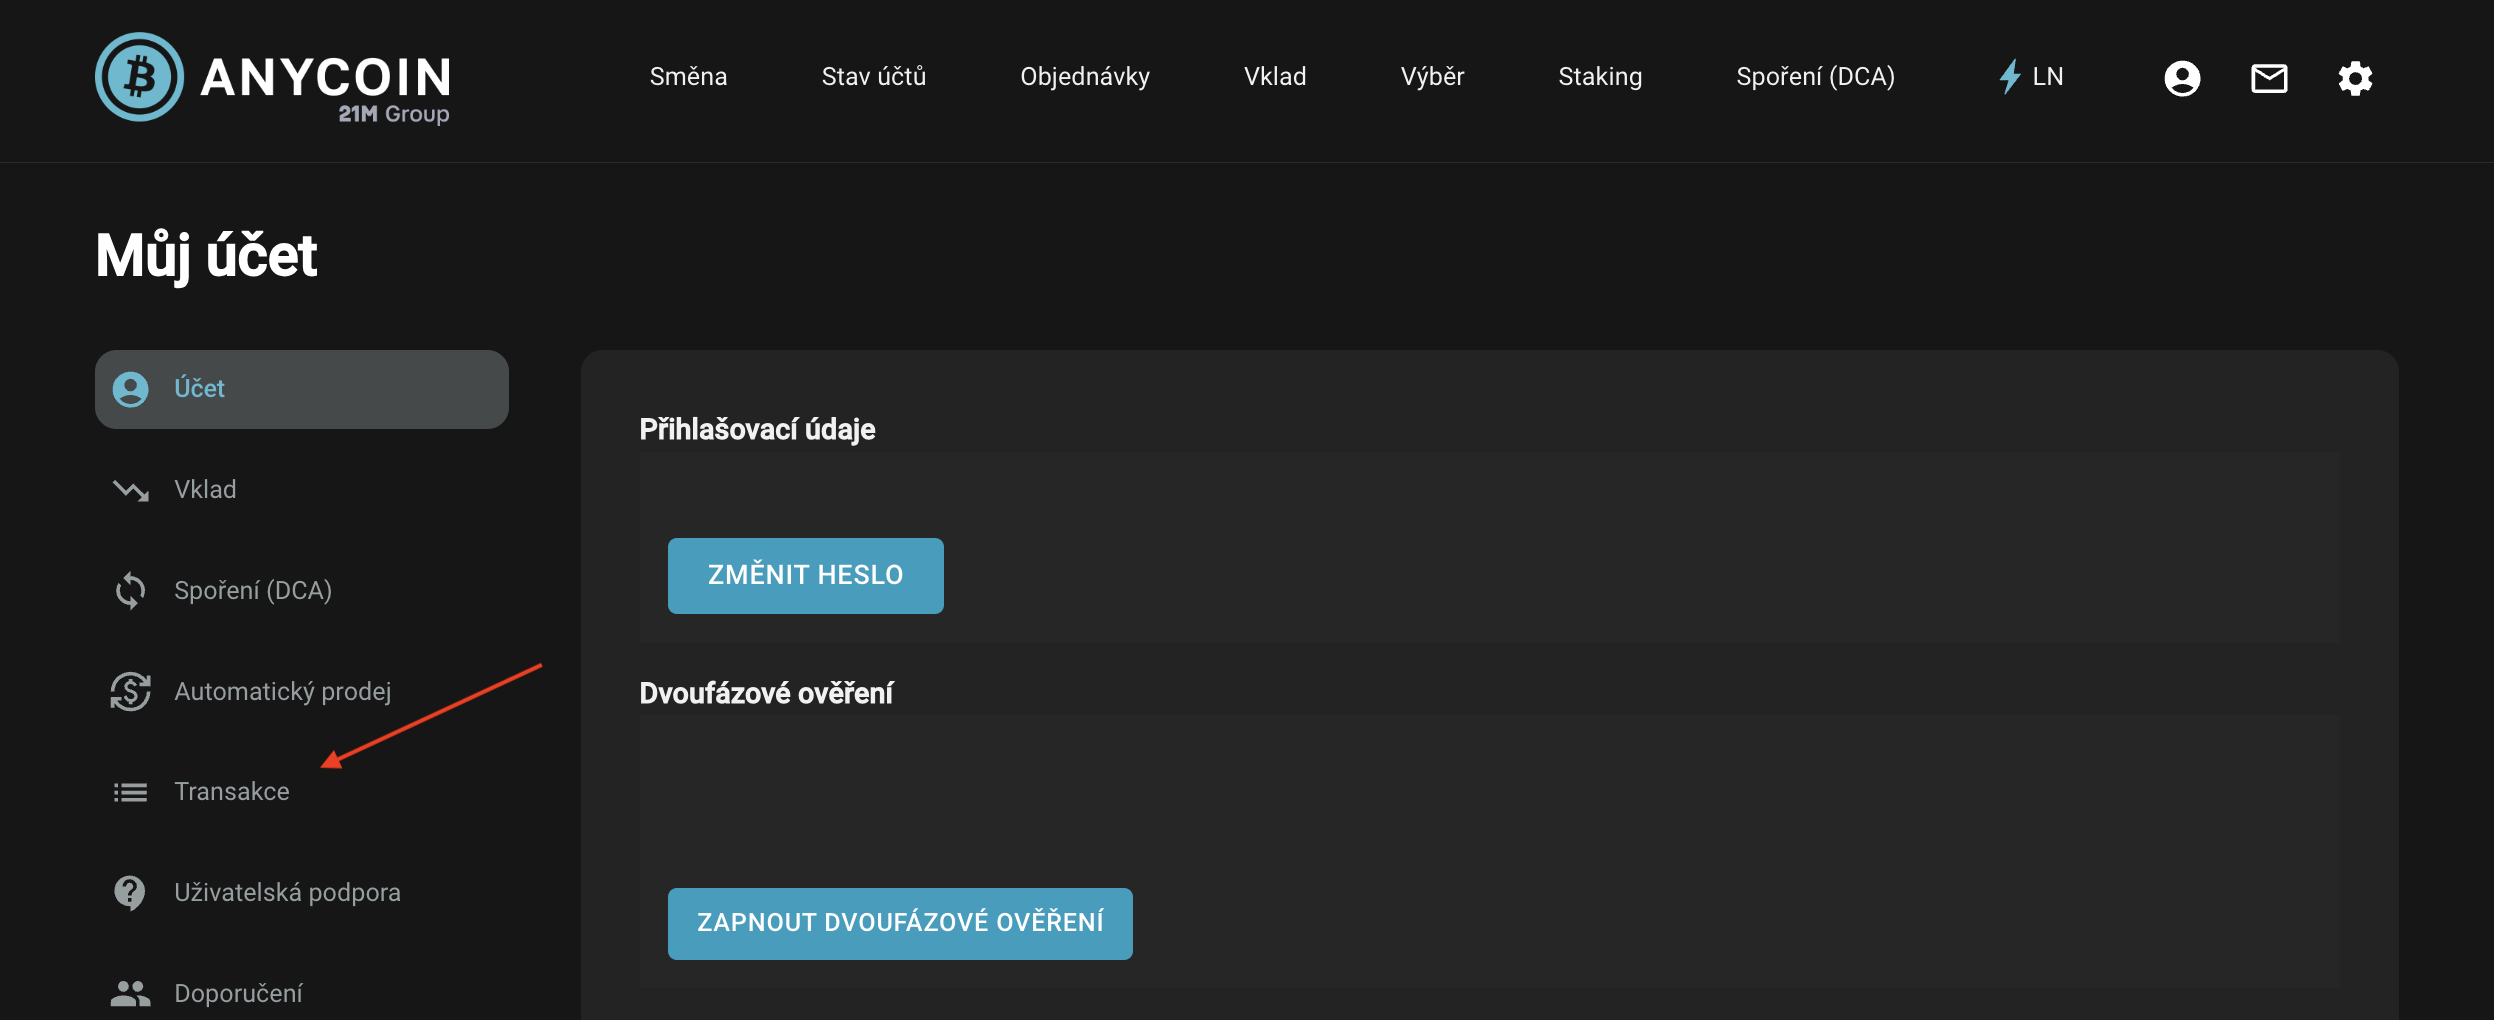Click the Vklad sidebar arrow icon
The height and width of the screenshot is (1020, 2494).
tap(130, 490)
